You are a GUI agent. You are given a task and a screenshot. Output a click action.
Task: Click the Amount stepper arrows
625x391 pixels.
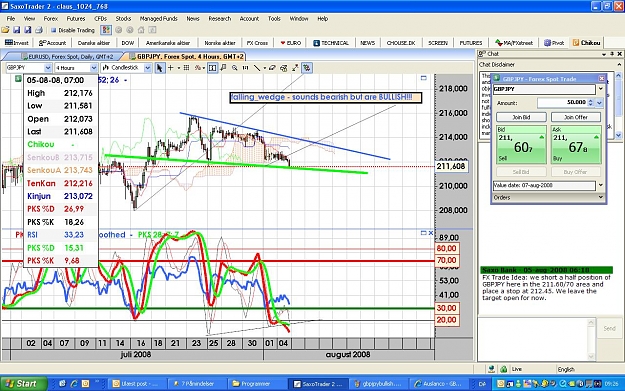[x=591, y=103]
